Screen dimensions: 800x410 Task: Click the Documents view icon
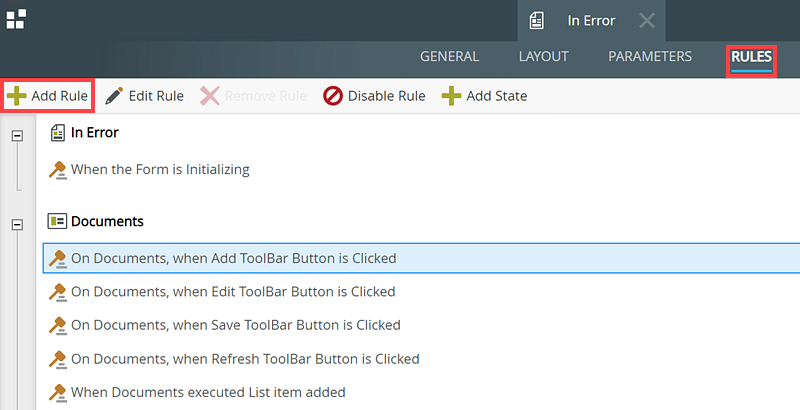[57, 221]
